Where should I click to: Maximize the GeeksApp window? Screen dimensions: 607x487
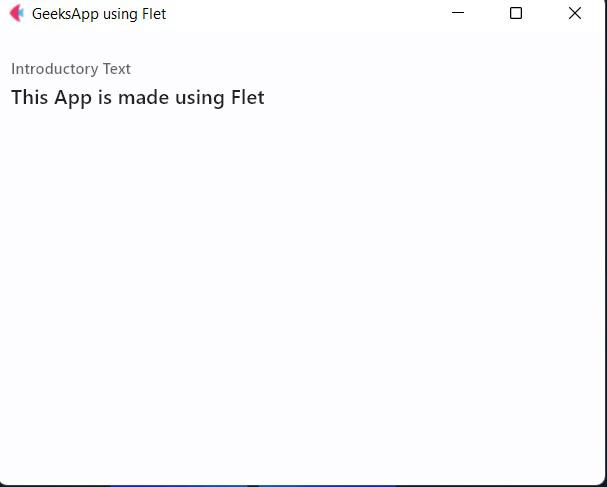pyautogui.click(x=516, y=13)
